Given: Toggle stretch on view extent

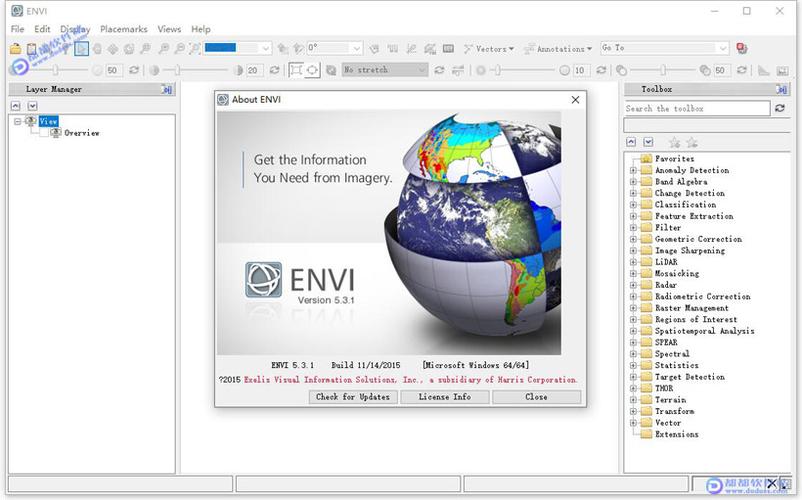Looking at the screenshot, I should tap(296, 70).
